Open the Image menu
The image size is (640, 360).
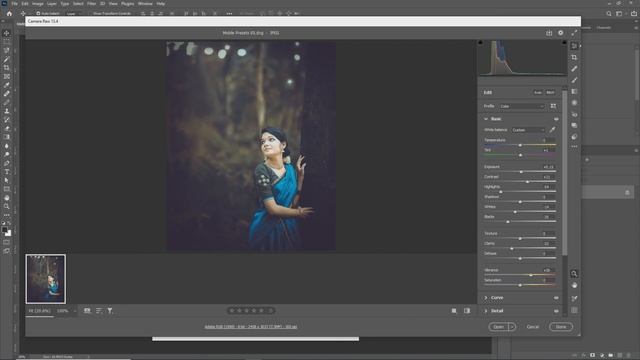click(x=38, y=4)
